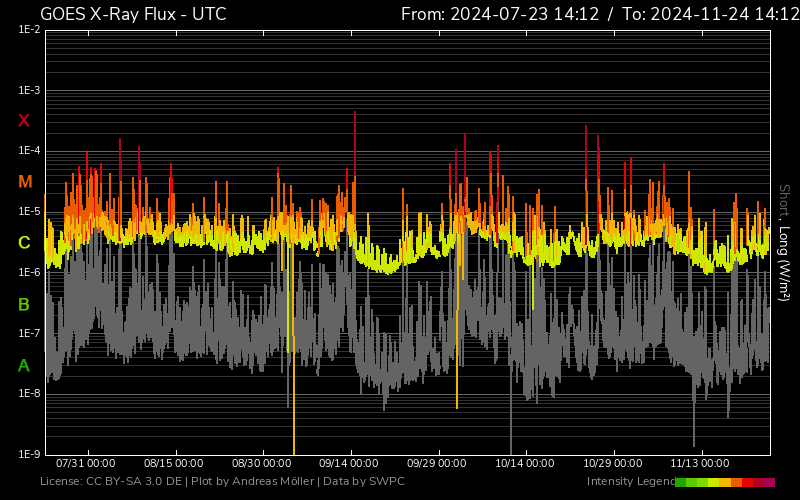The height and width of the screenshot is (500, 800).
Task: Click the orange M flare class label
Action: [25, 182]
